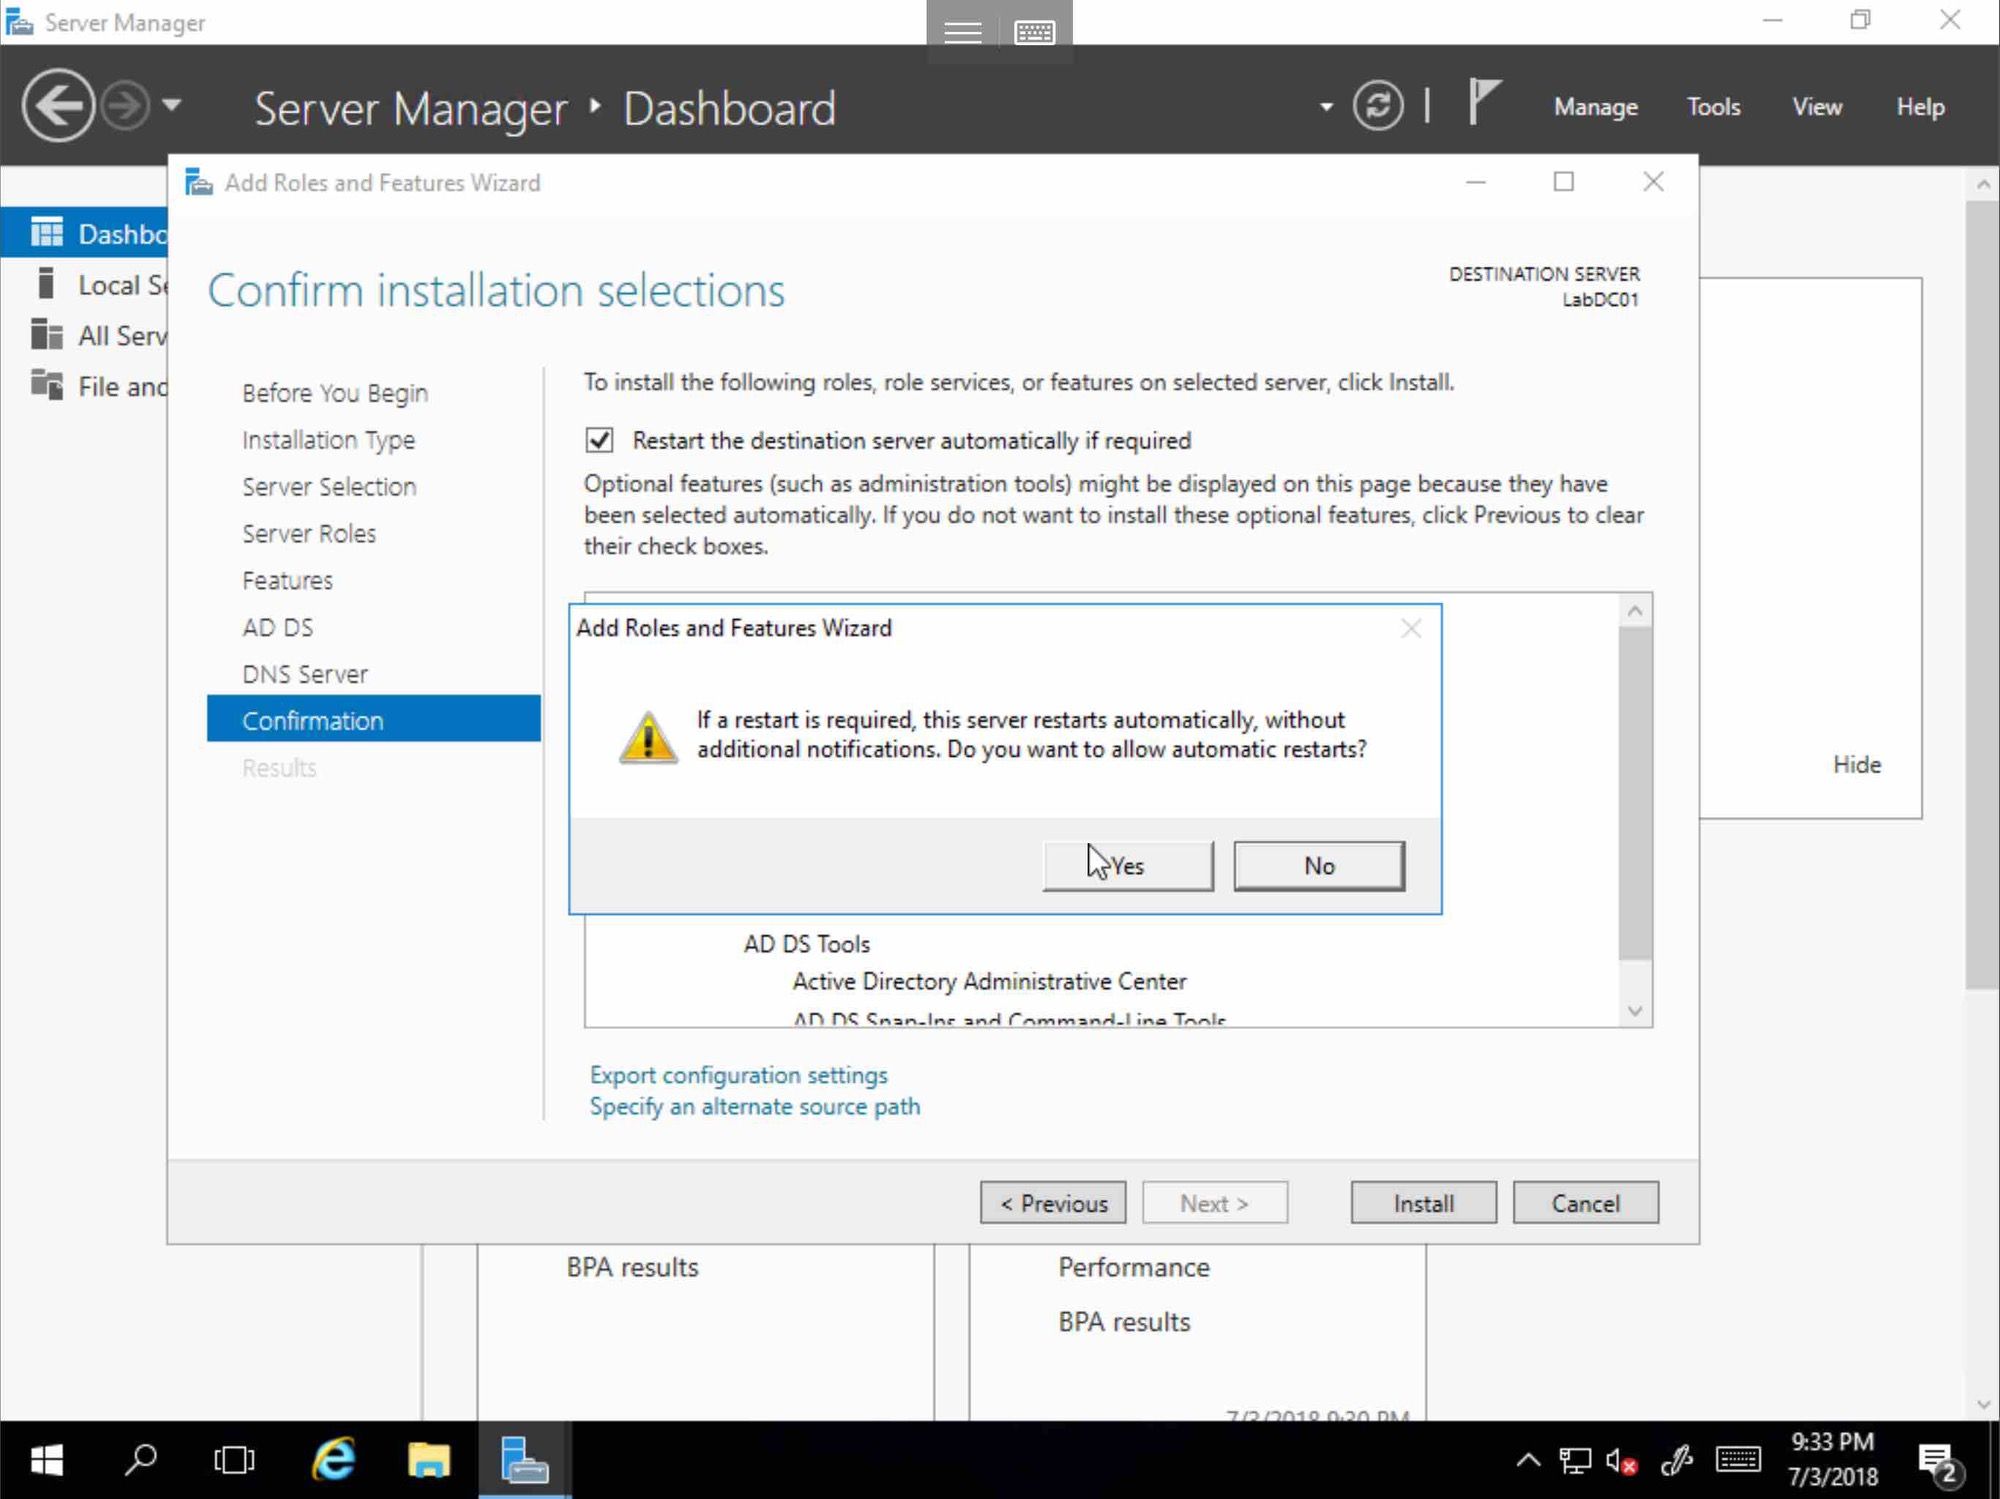This screenshot has height=1499, width=2000.
Task: Go to Features step
Action: click(287, 581)
